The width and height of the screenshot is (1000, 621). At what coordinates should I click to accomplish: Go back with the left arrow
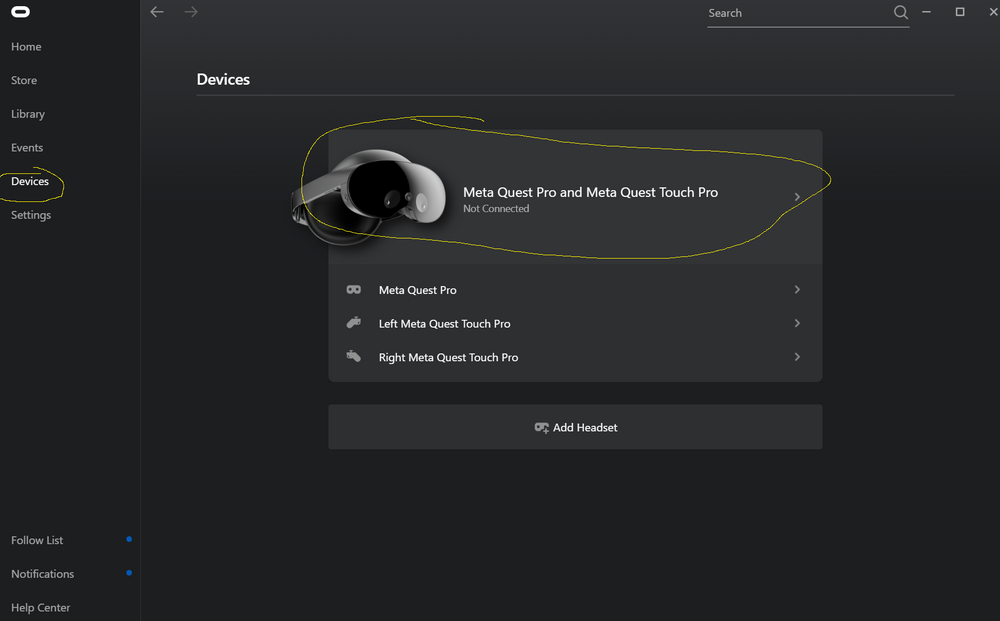click(157, 11)
